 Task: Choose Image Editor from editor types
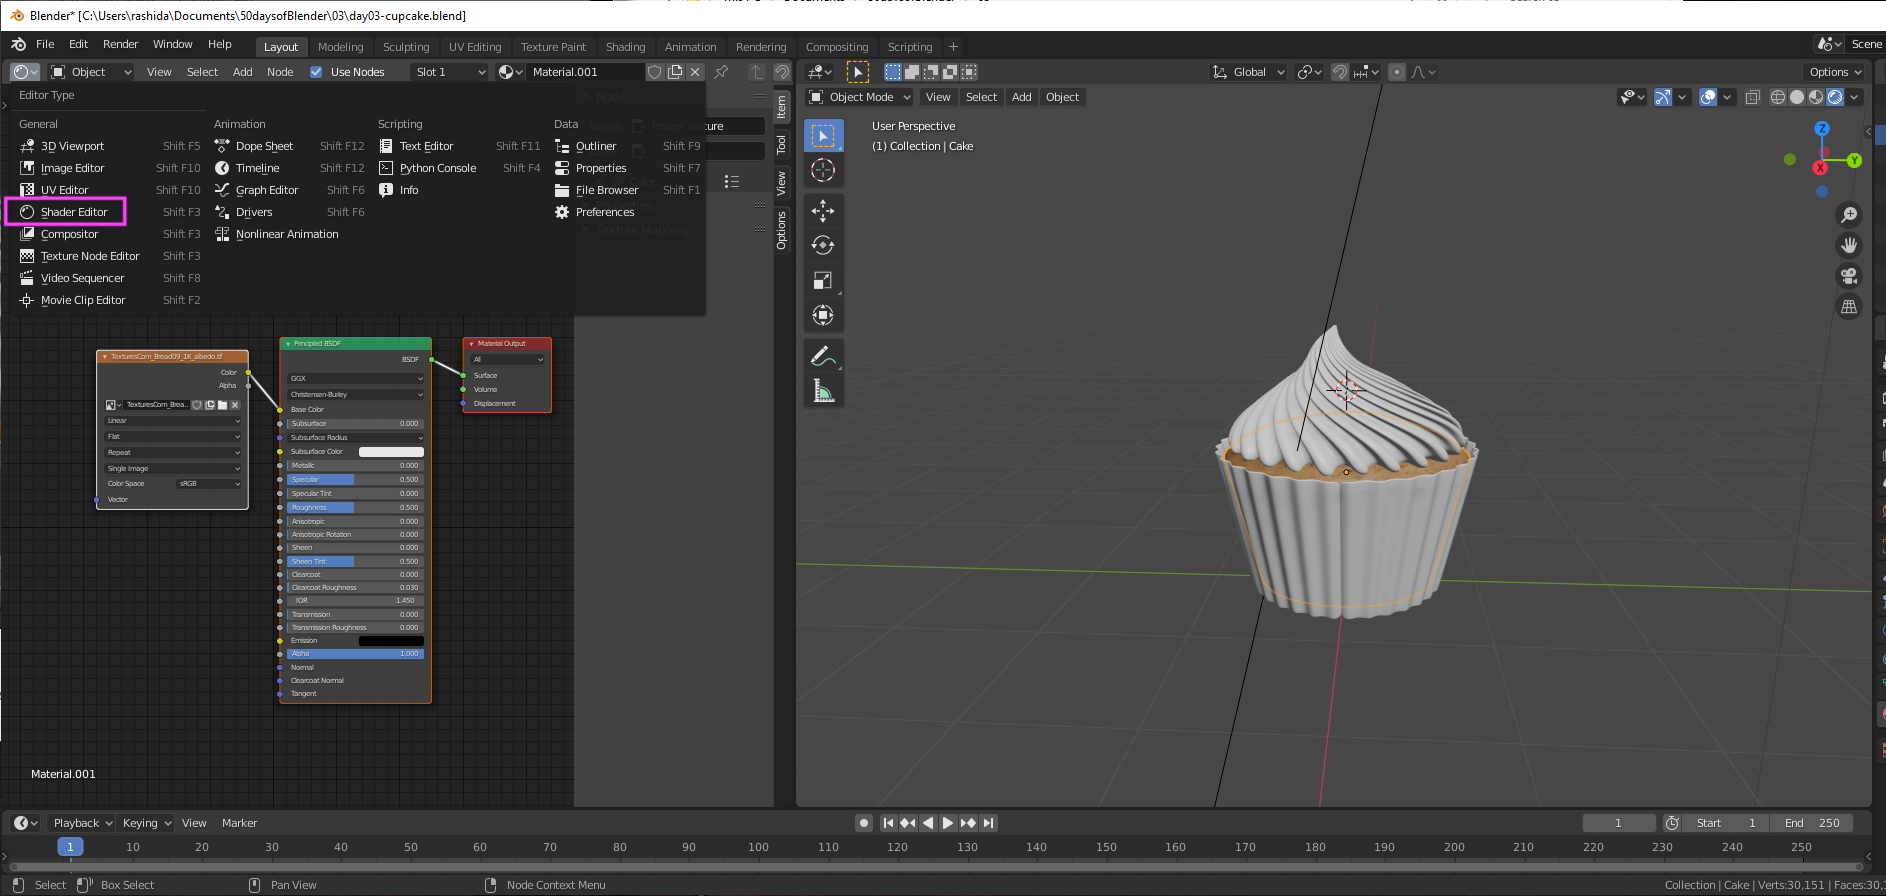click(72, 168)
